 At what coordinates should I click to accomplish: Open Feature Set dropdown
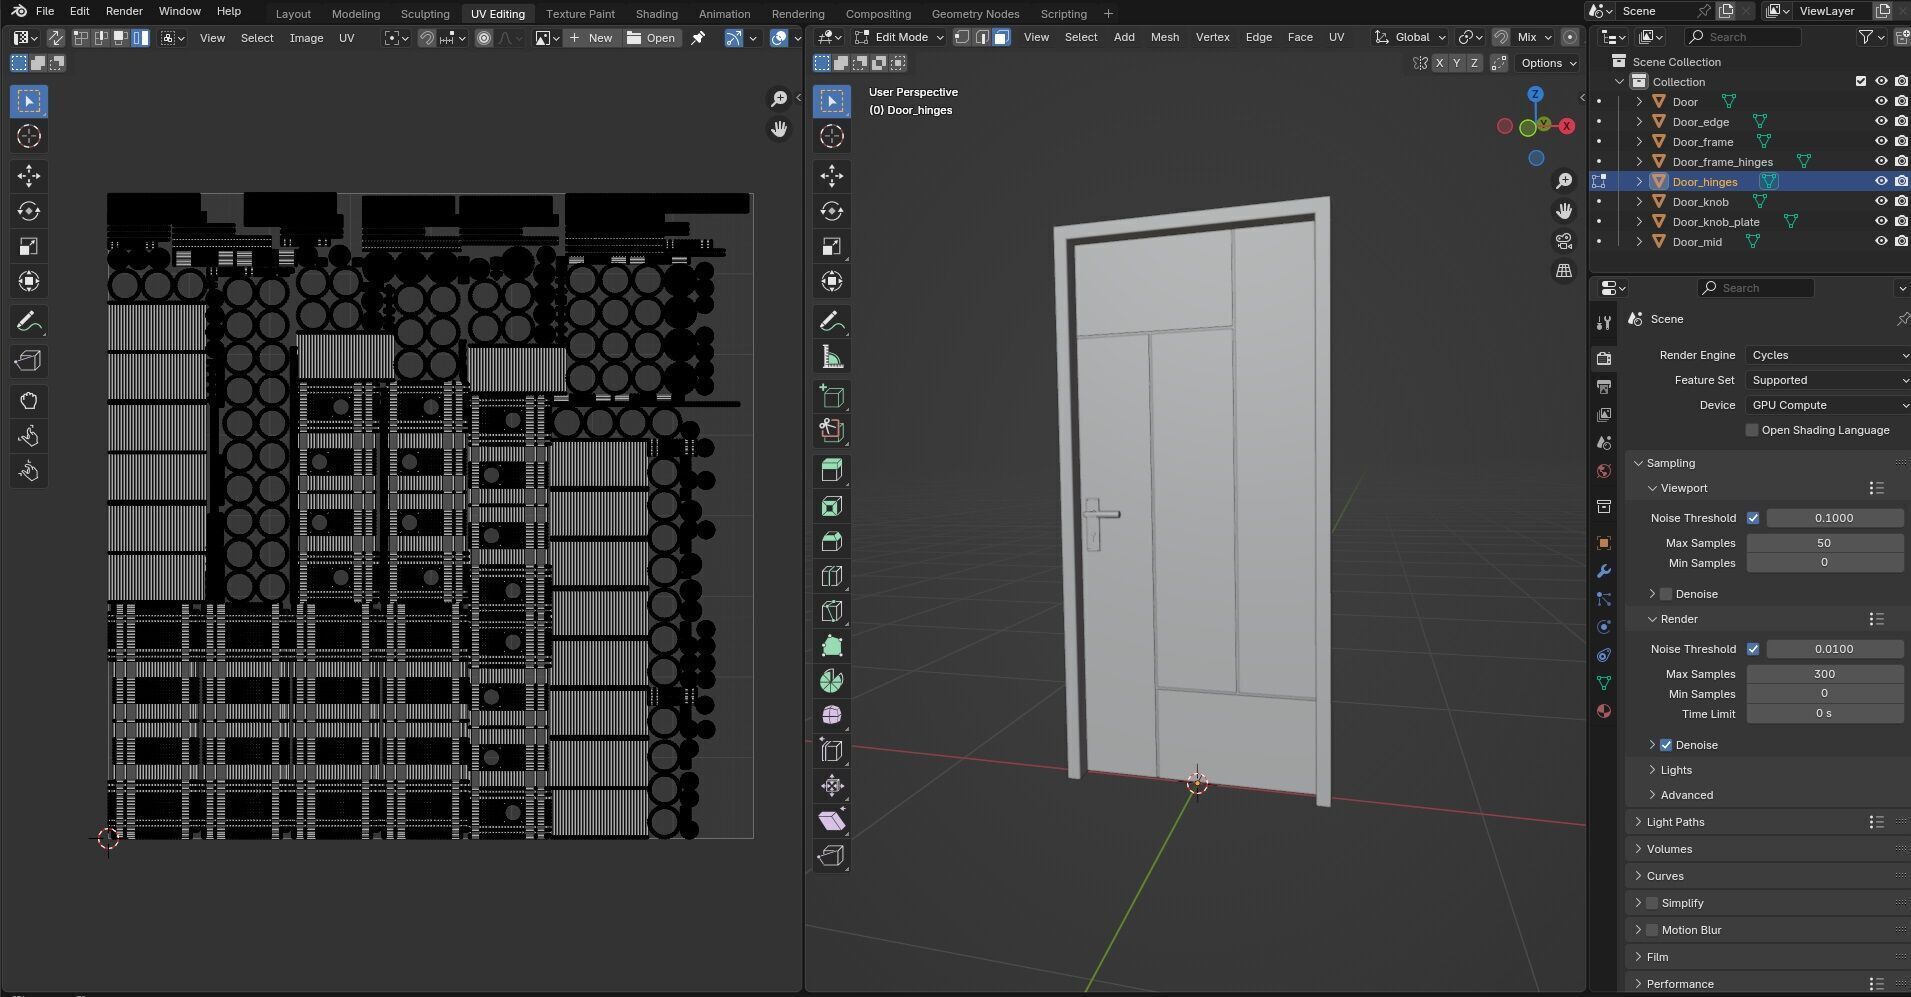pyautogui.click(x=1828, y=380)
